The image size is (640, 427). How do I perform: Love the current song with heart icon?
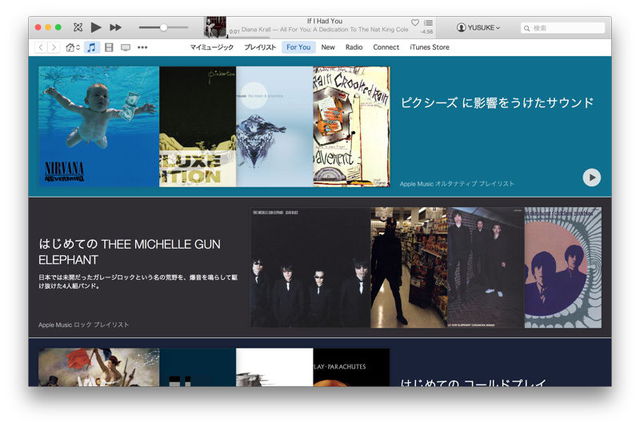coord(415,22)
